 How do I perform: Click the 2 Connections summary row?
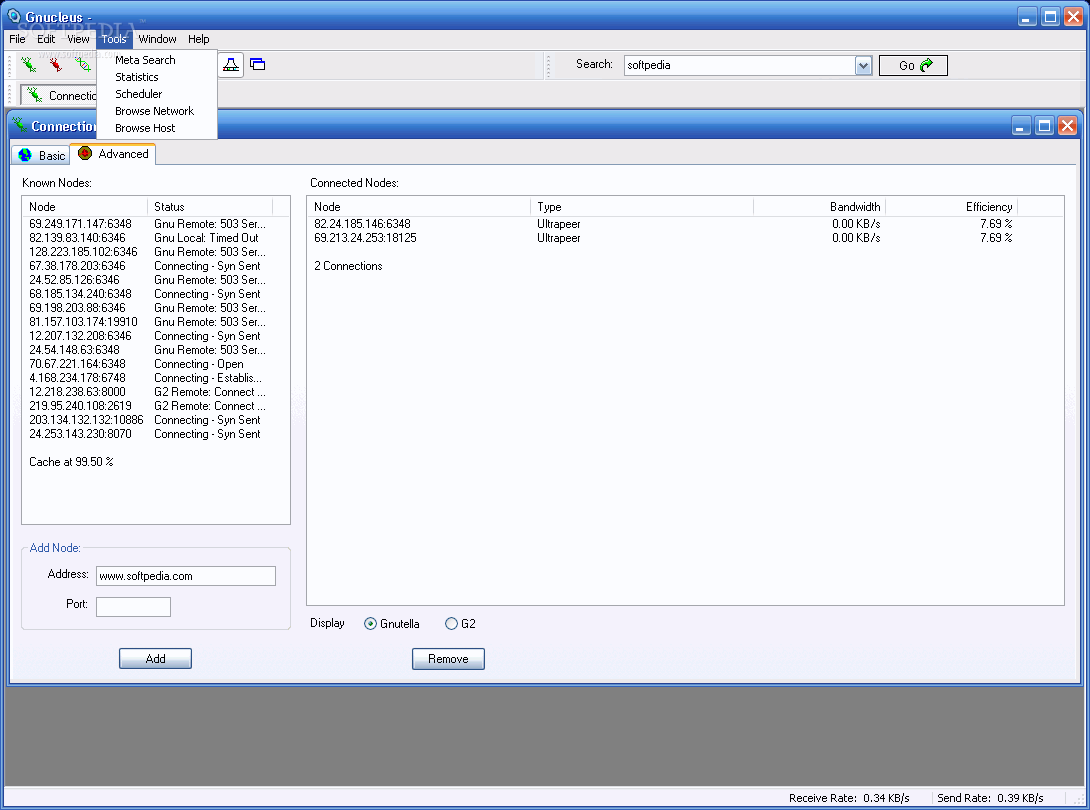(x=348, y=266)
